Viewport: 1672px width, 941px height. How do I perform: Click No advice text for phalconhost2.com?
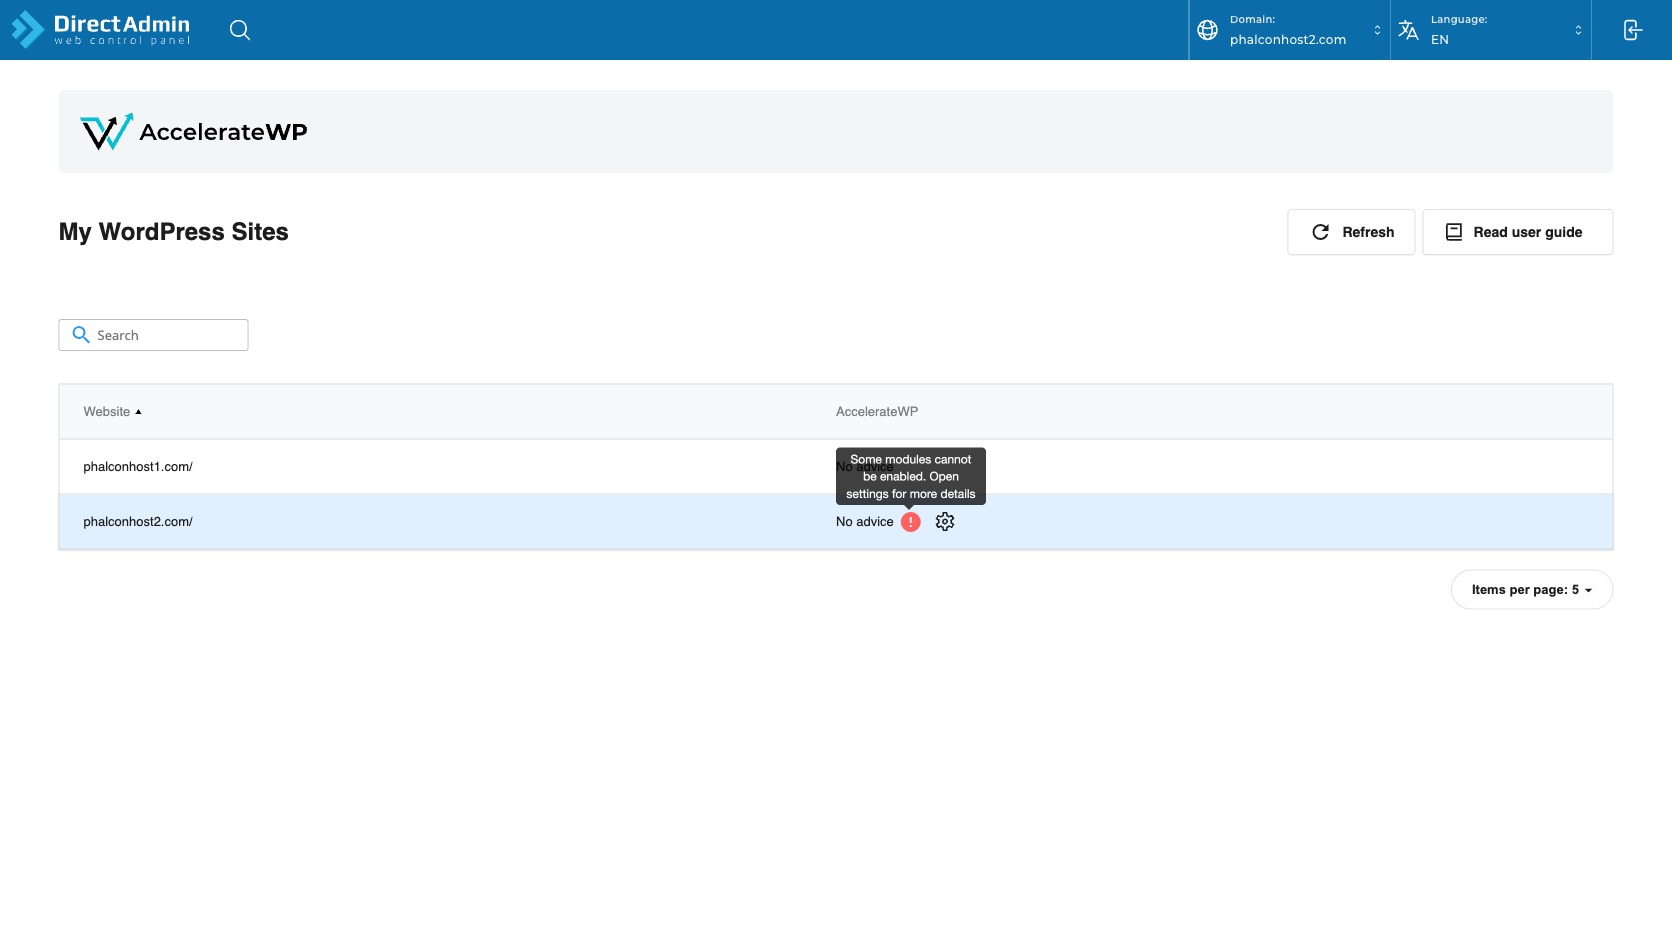tap(864, 522)
